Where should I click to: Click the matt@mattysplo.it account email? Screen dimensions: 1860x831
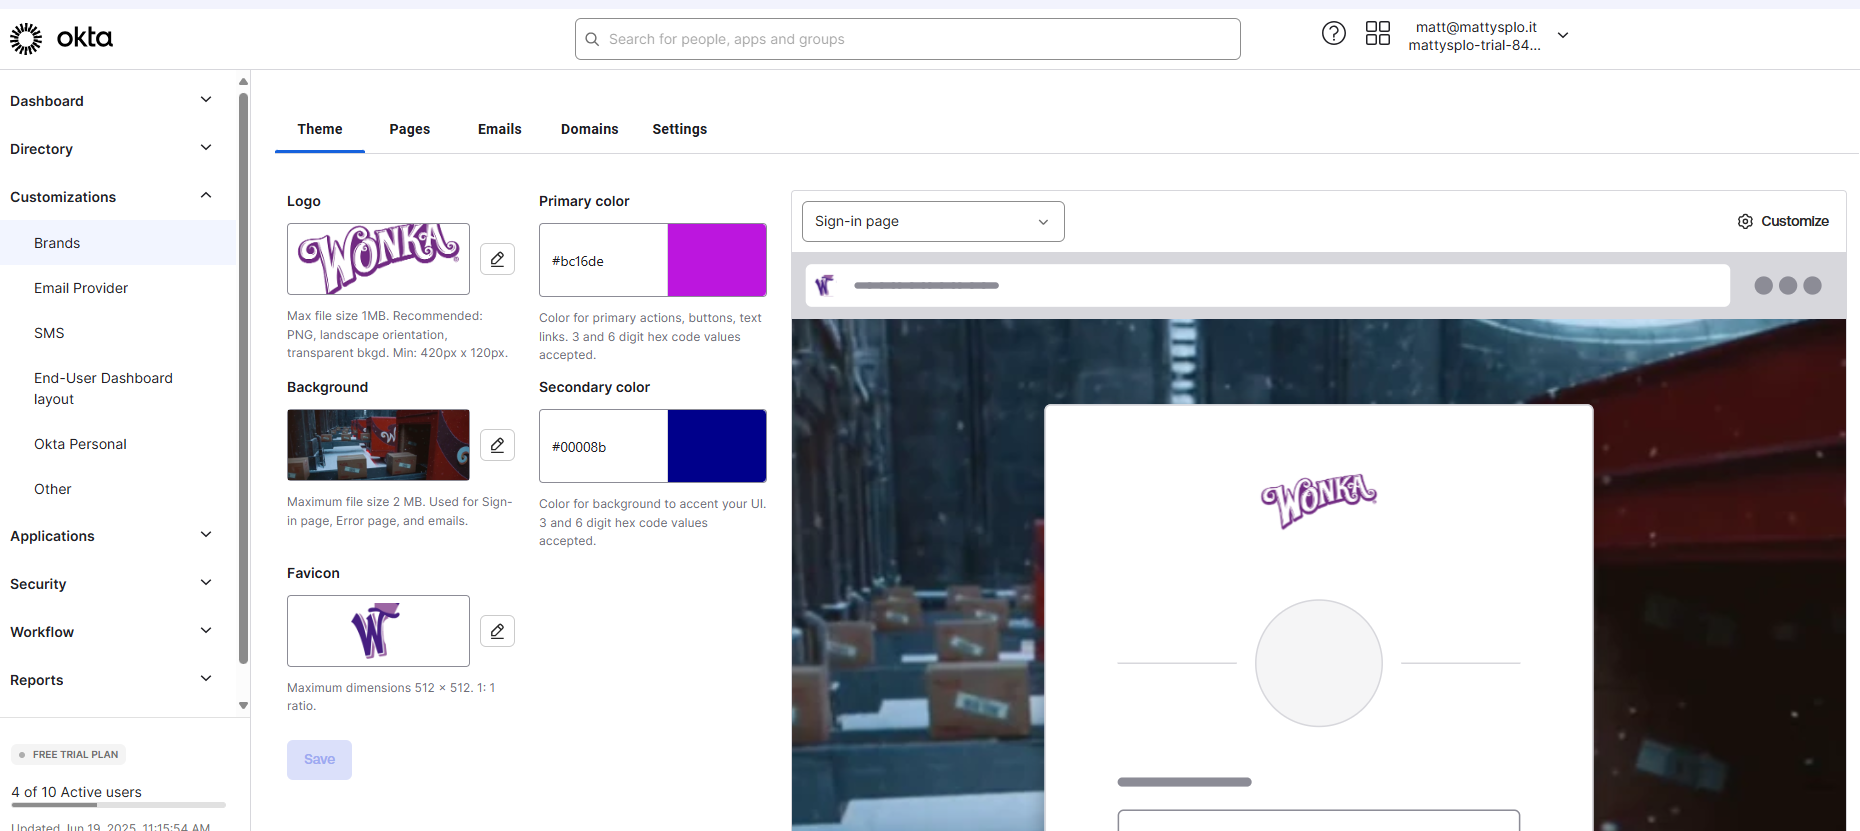click(x=1476, y=27)
